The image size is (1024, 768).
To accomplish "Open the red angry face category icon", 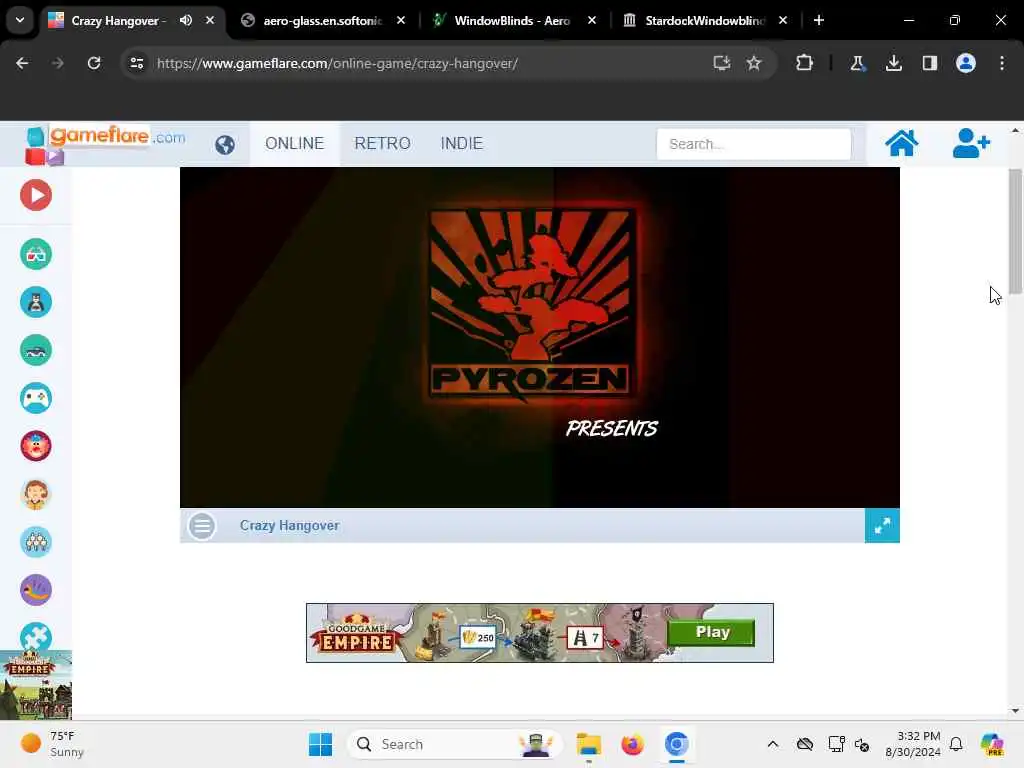I will [x=36, y=446].
